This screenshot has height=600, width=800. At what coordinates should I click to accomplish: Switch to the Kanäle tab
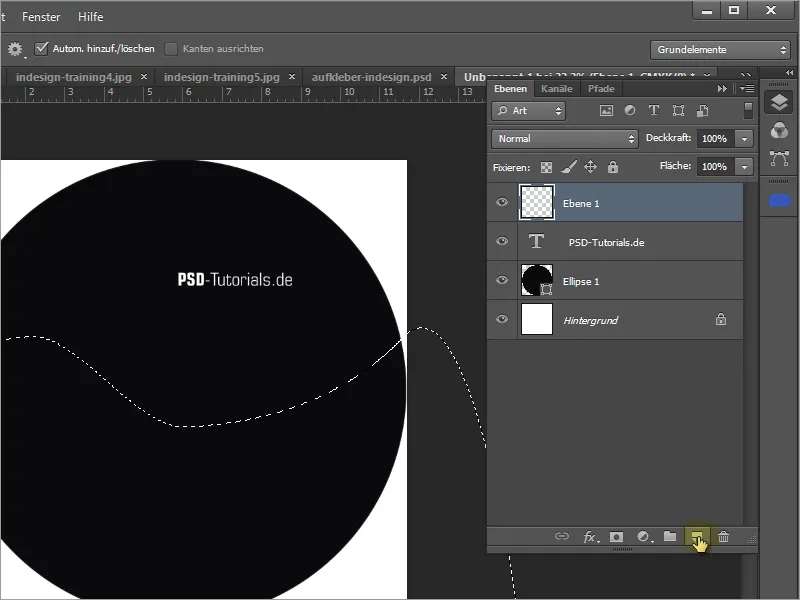557,89
